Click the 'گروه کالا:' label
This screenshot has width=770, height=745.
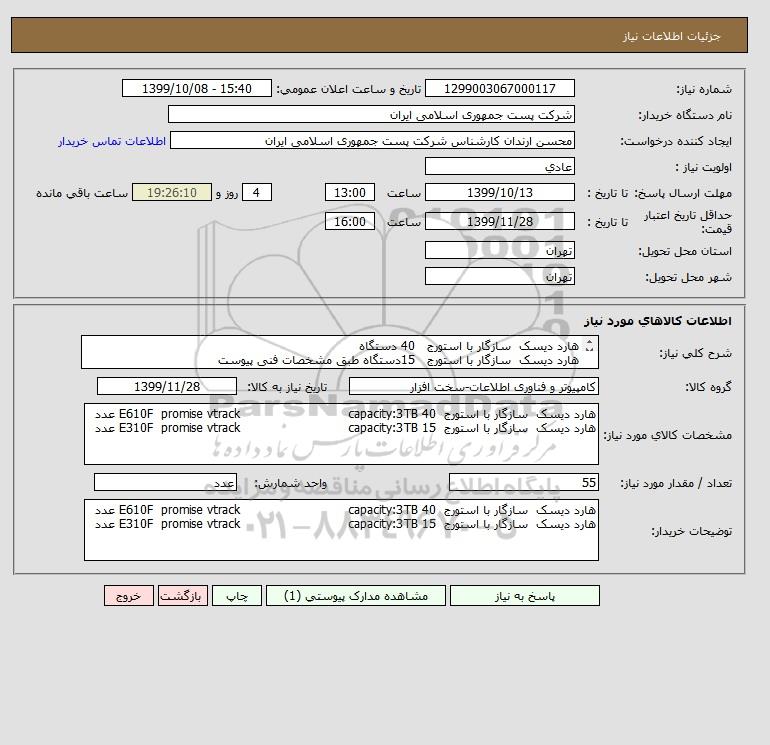709,387
